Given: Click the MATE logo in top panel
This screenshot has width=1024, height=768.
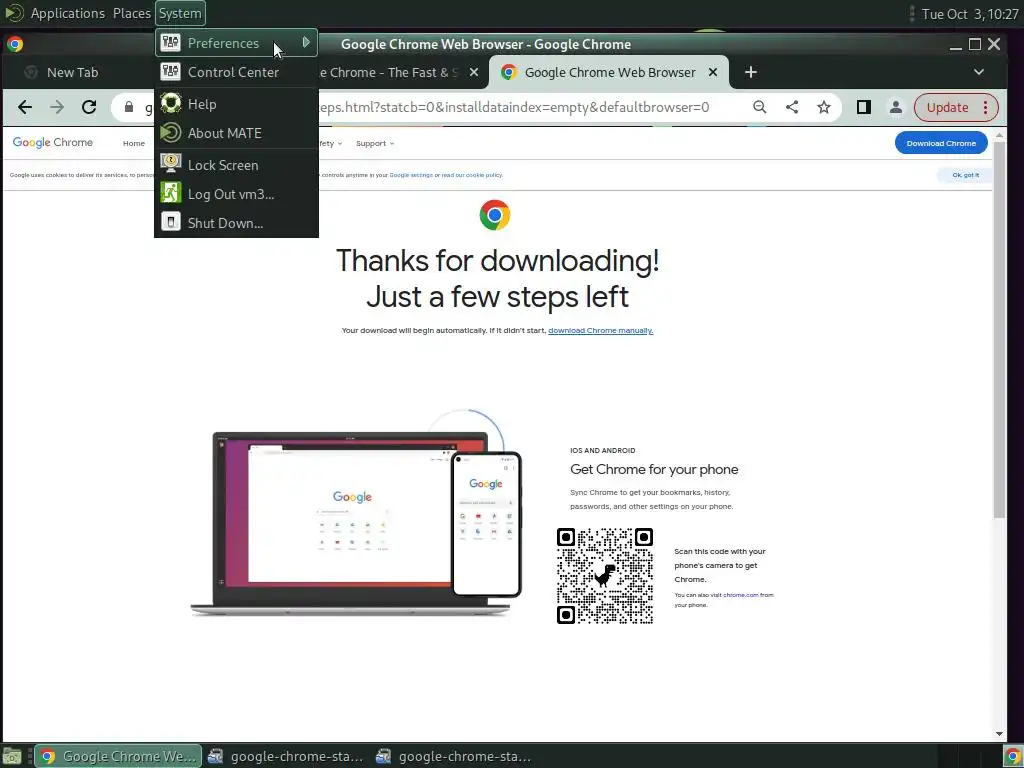Looking at the screenshot, I should (14, 13).
